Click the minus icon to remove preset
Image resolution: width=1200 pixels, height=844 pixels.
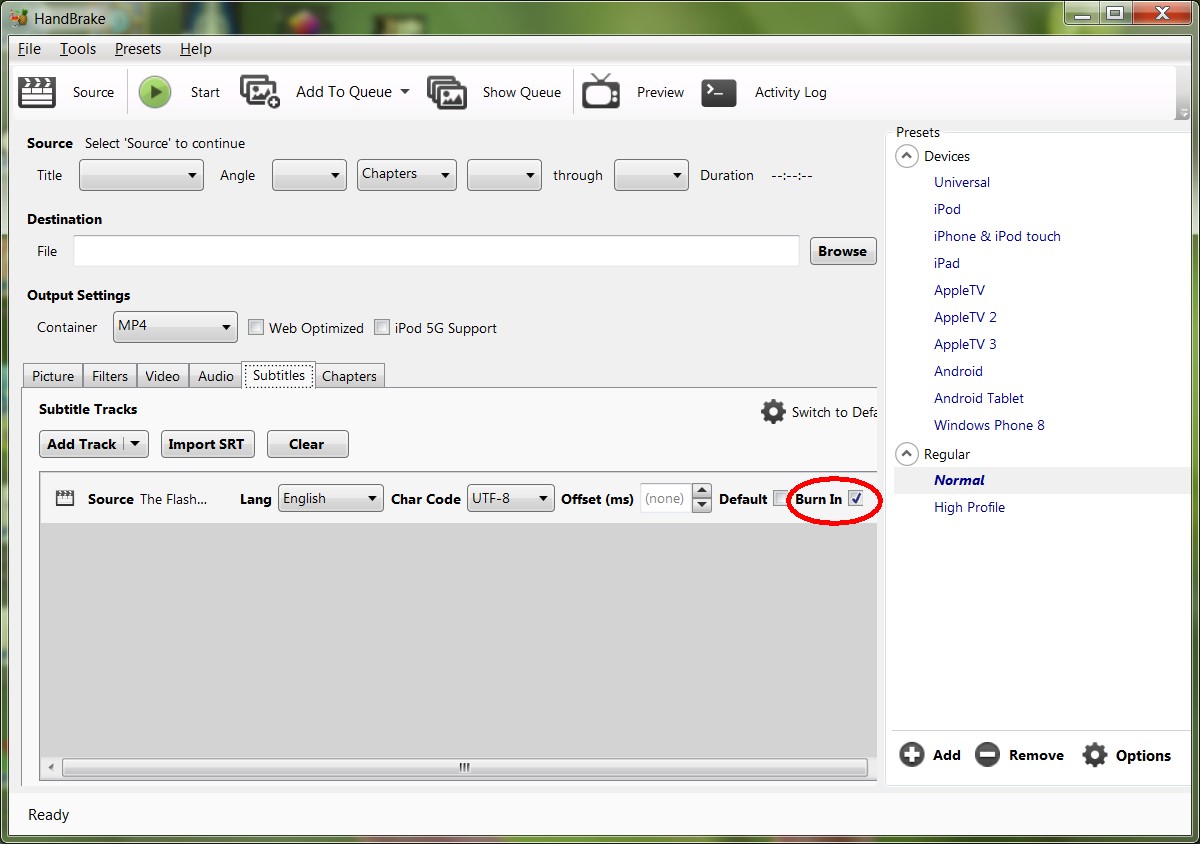[987, 755]
